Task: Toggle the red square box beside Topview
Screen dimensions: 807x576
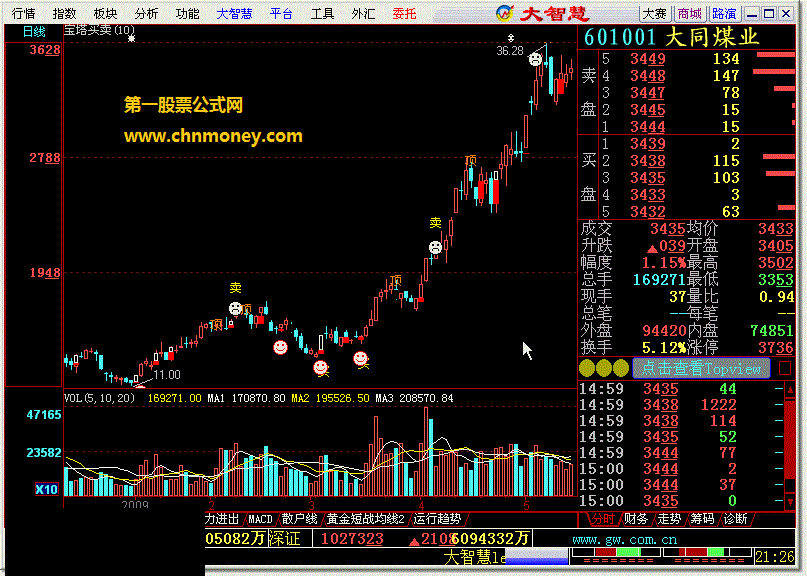Action: [x=785, y=368]
